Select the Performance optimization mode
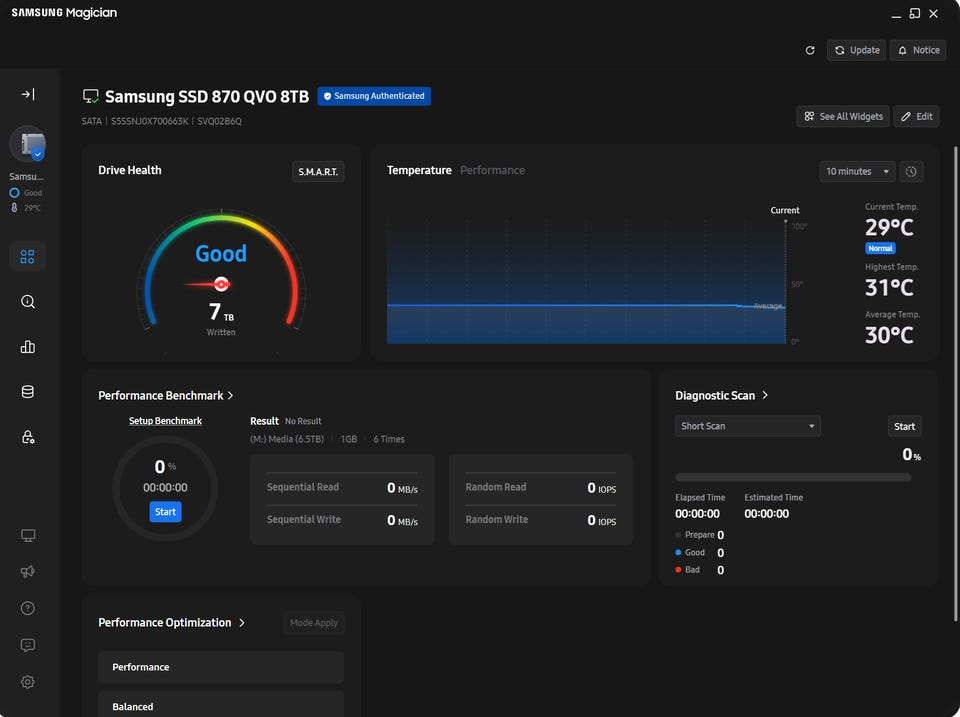This screenshot has width=960, height=717. tap(221, 667)
